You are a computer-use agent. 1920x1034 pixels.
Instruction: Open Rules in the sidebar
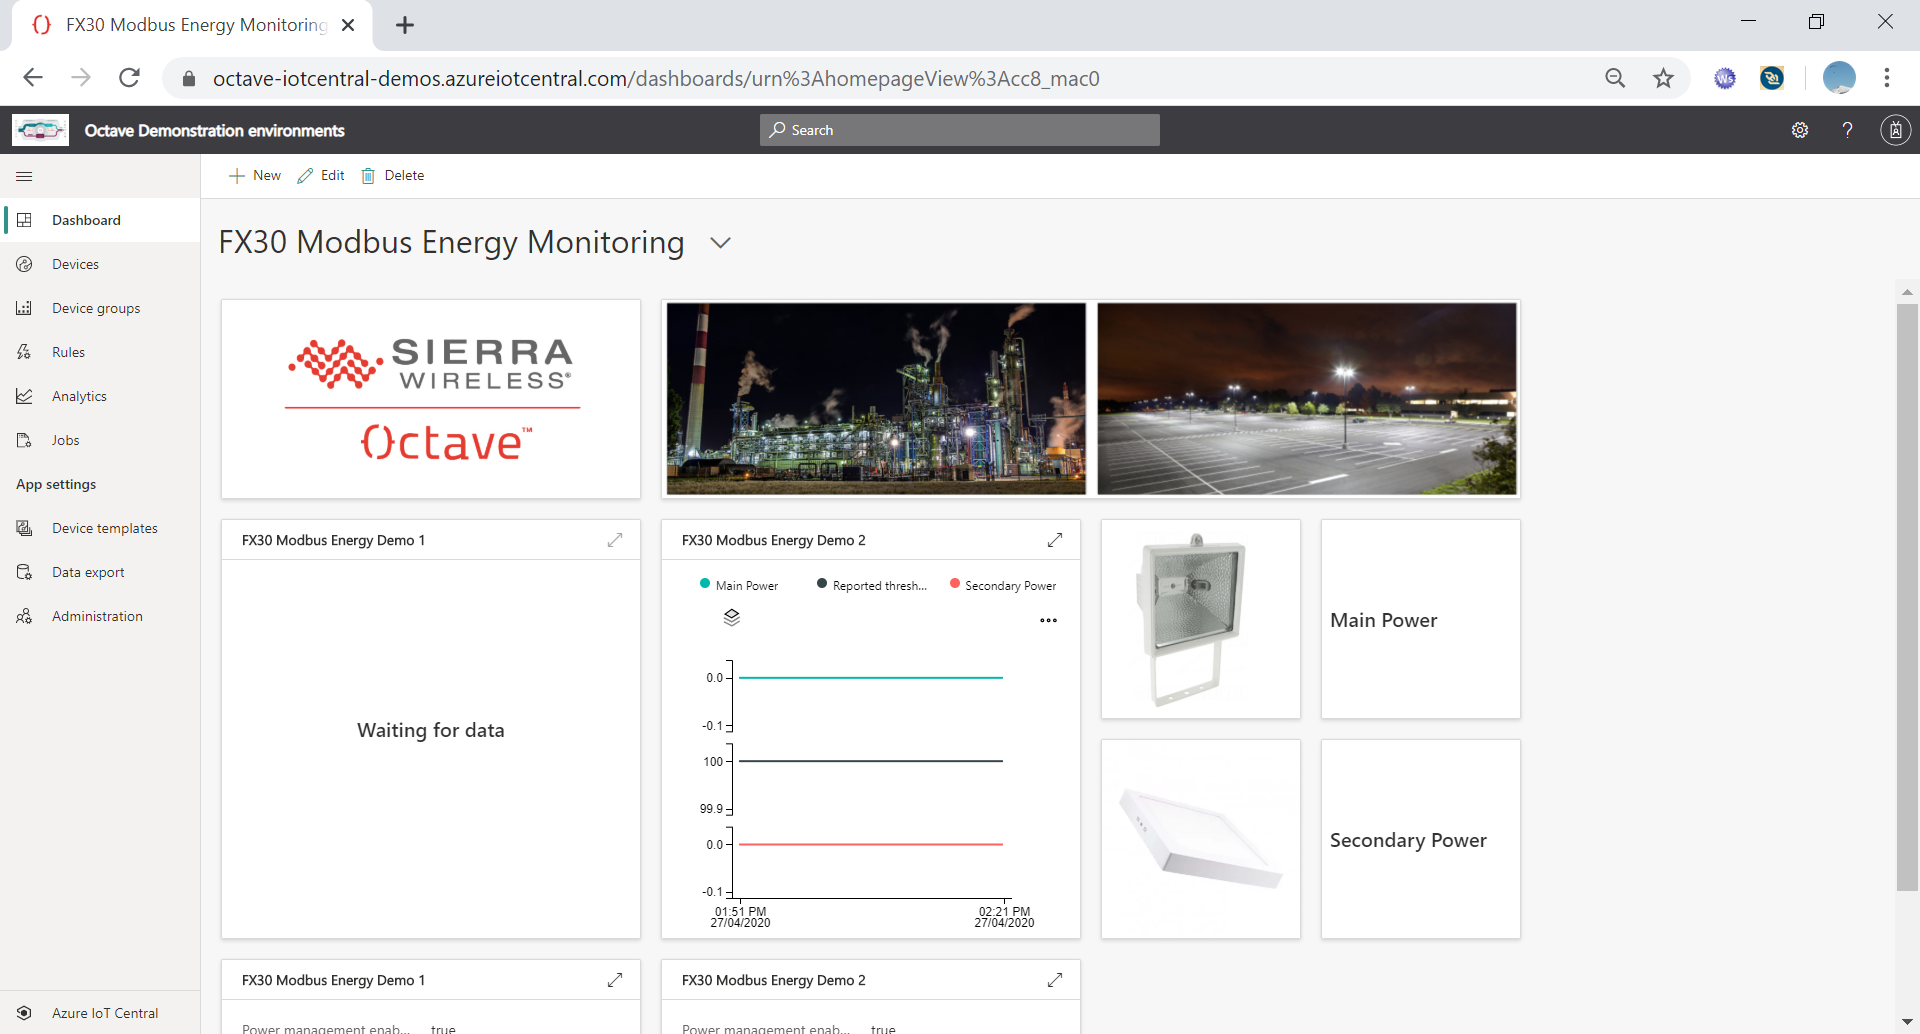pyautogui.click(x=100, y=352)
